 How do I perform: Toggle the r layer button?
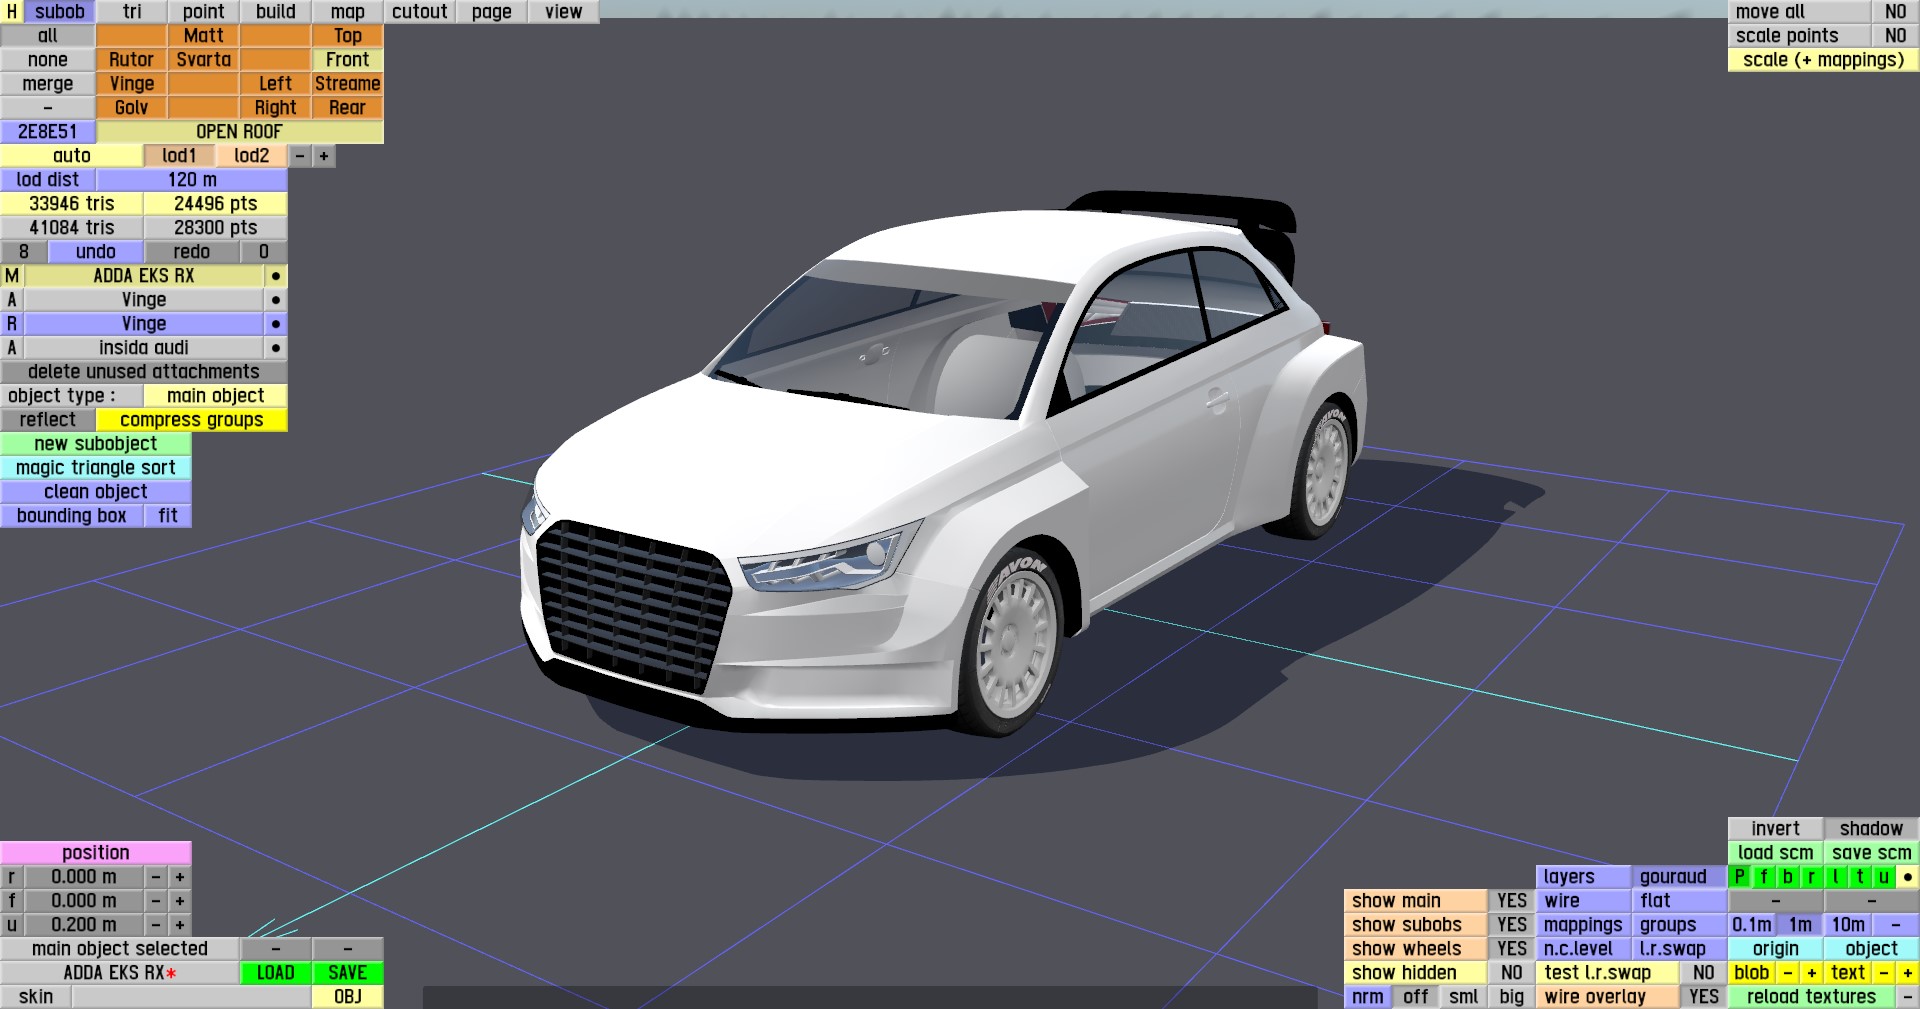tap(1812, 876)
